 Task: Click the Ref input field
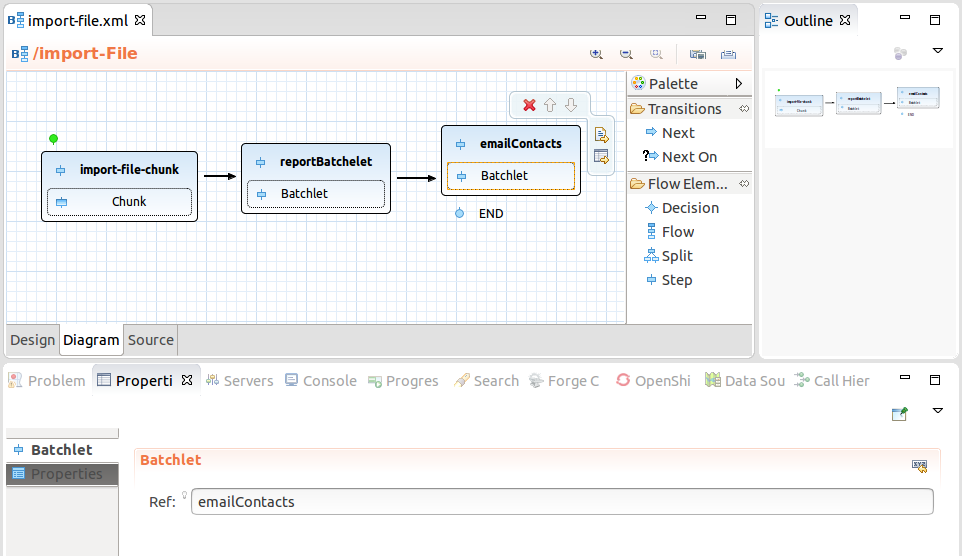560,502
